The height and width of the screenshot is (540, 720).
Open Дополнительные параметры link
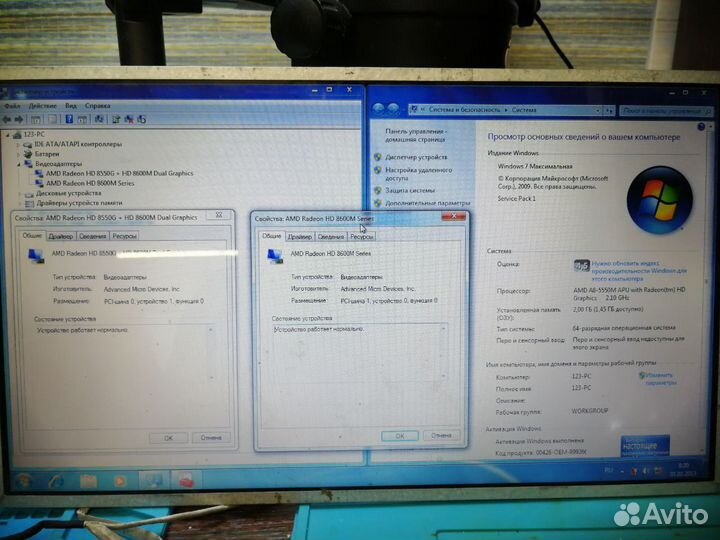click(428, 203)
